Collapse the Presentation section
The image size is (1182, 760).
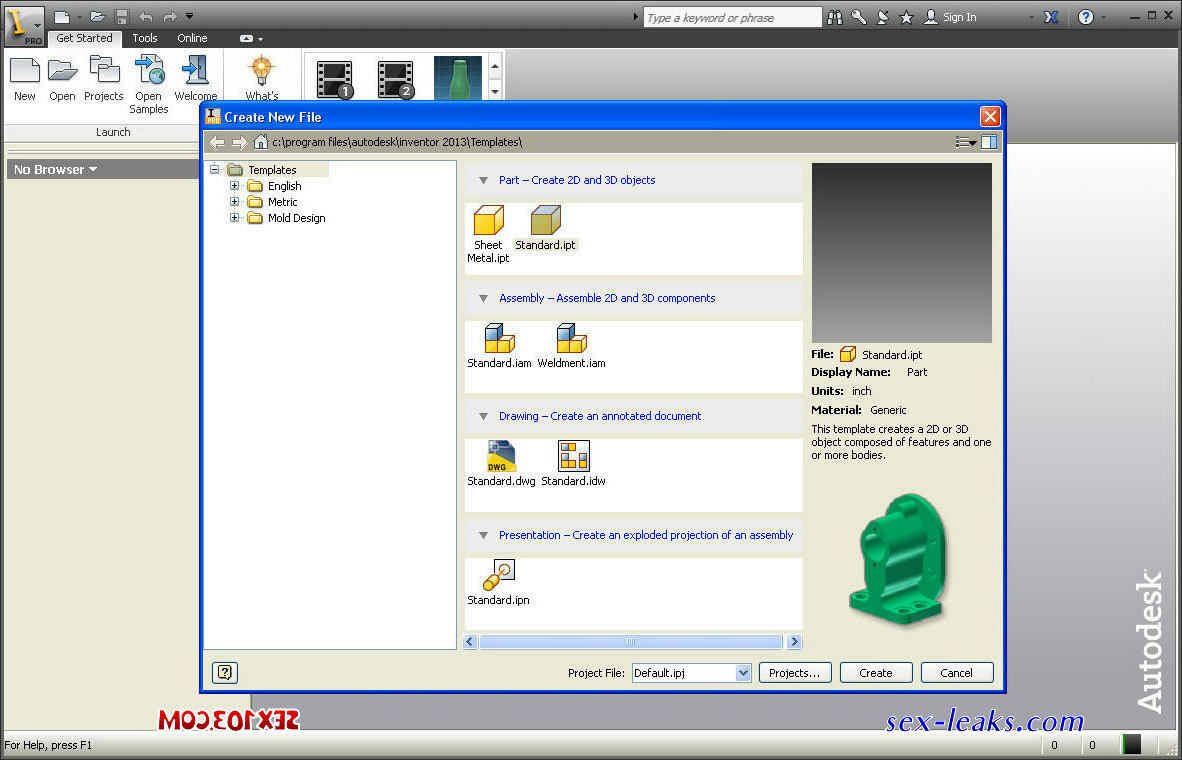pyautogui.click(x=484, y=535)
